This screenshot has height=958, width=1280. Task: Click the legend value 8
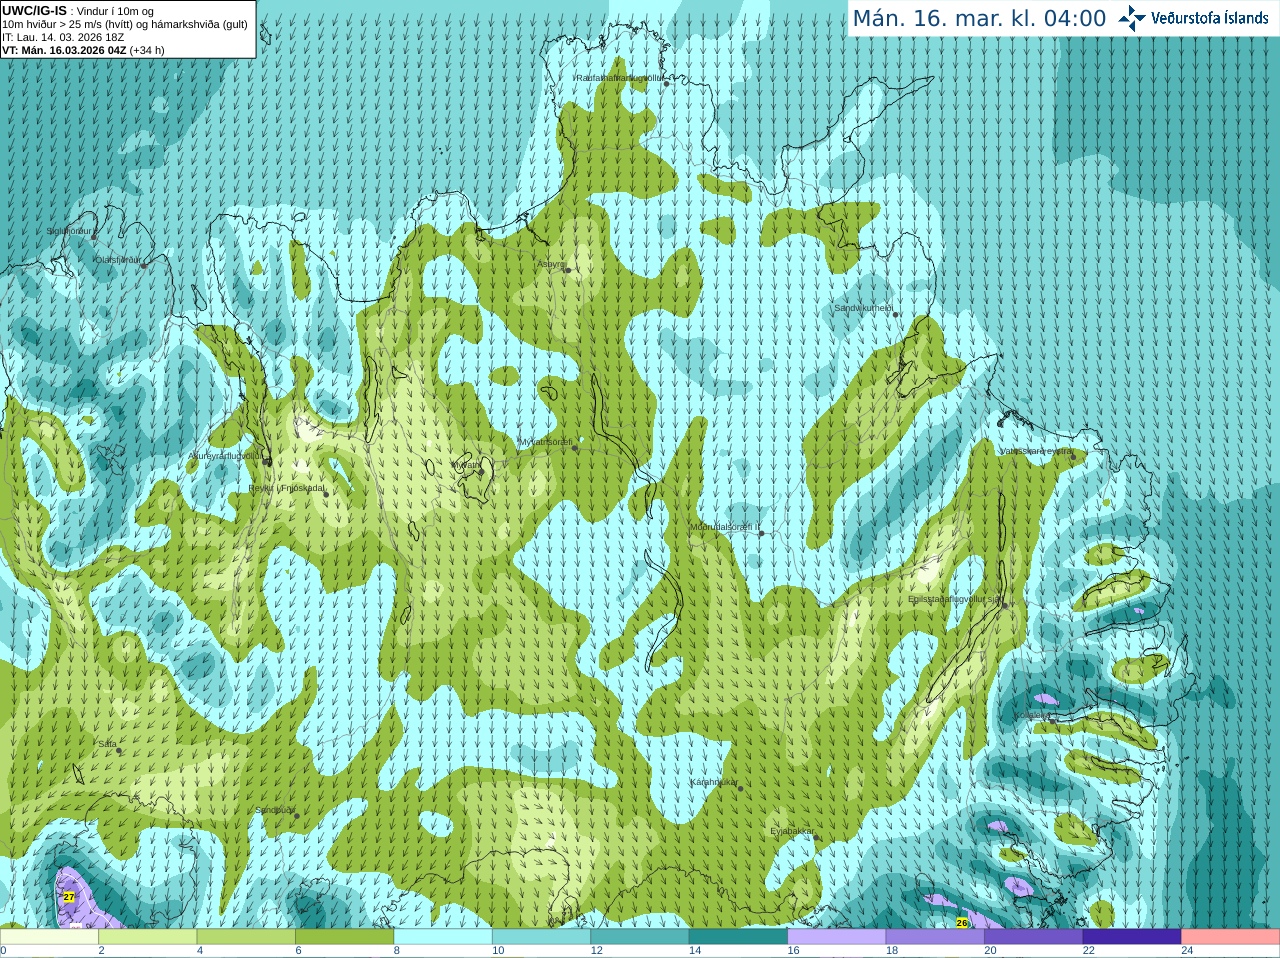coord(396,951)
